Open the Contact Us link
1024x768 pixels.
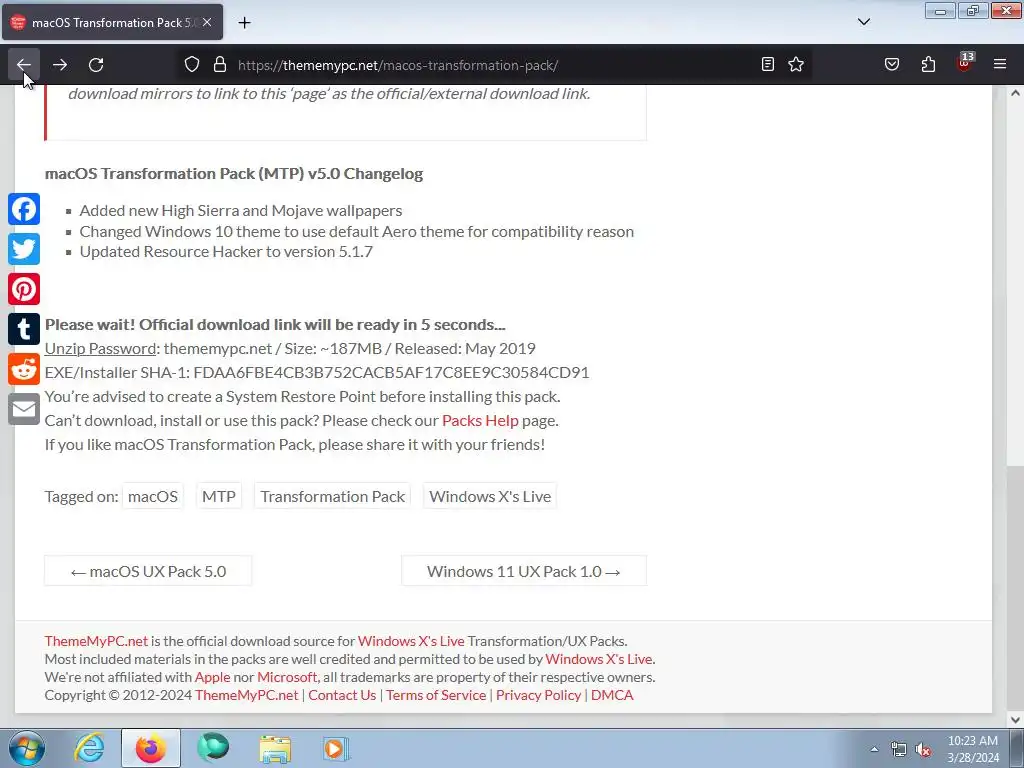(x=342, y=695)
